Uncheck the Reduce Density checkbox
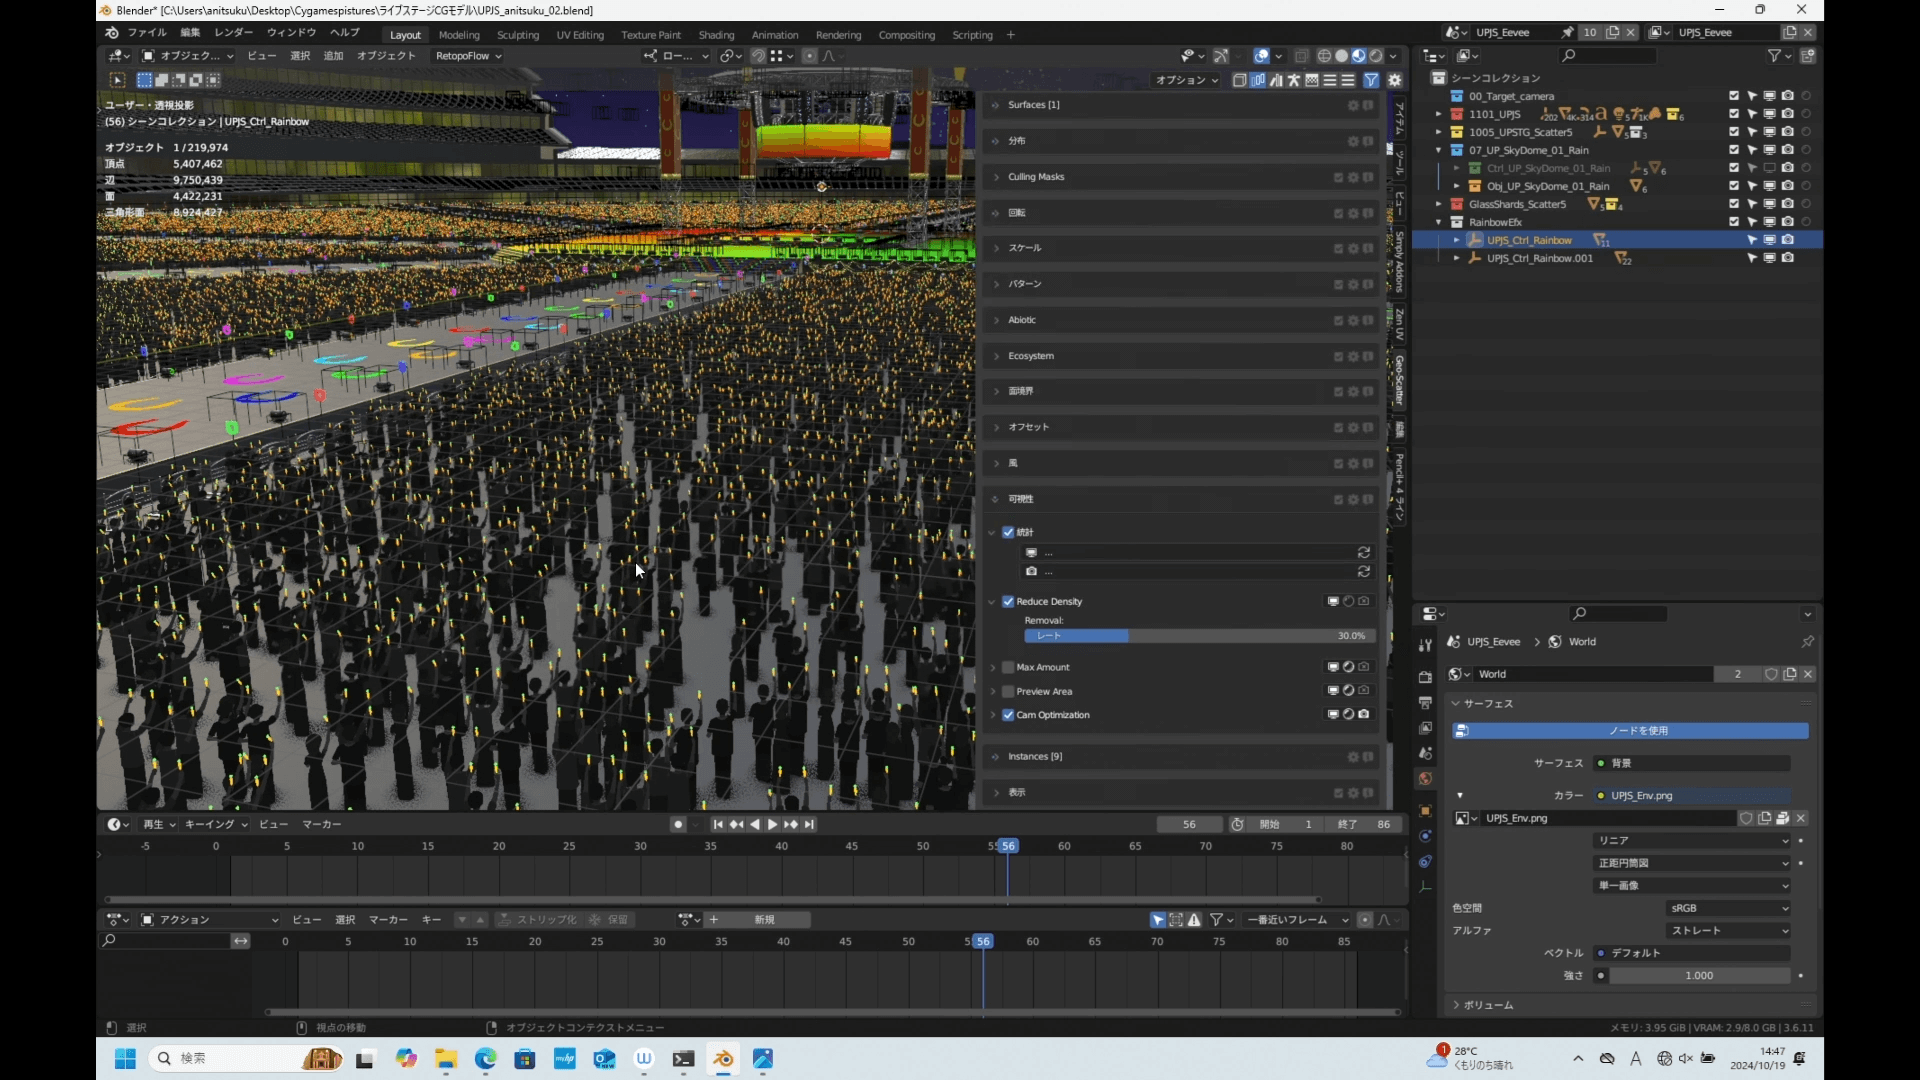 point(1008,602)
